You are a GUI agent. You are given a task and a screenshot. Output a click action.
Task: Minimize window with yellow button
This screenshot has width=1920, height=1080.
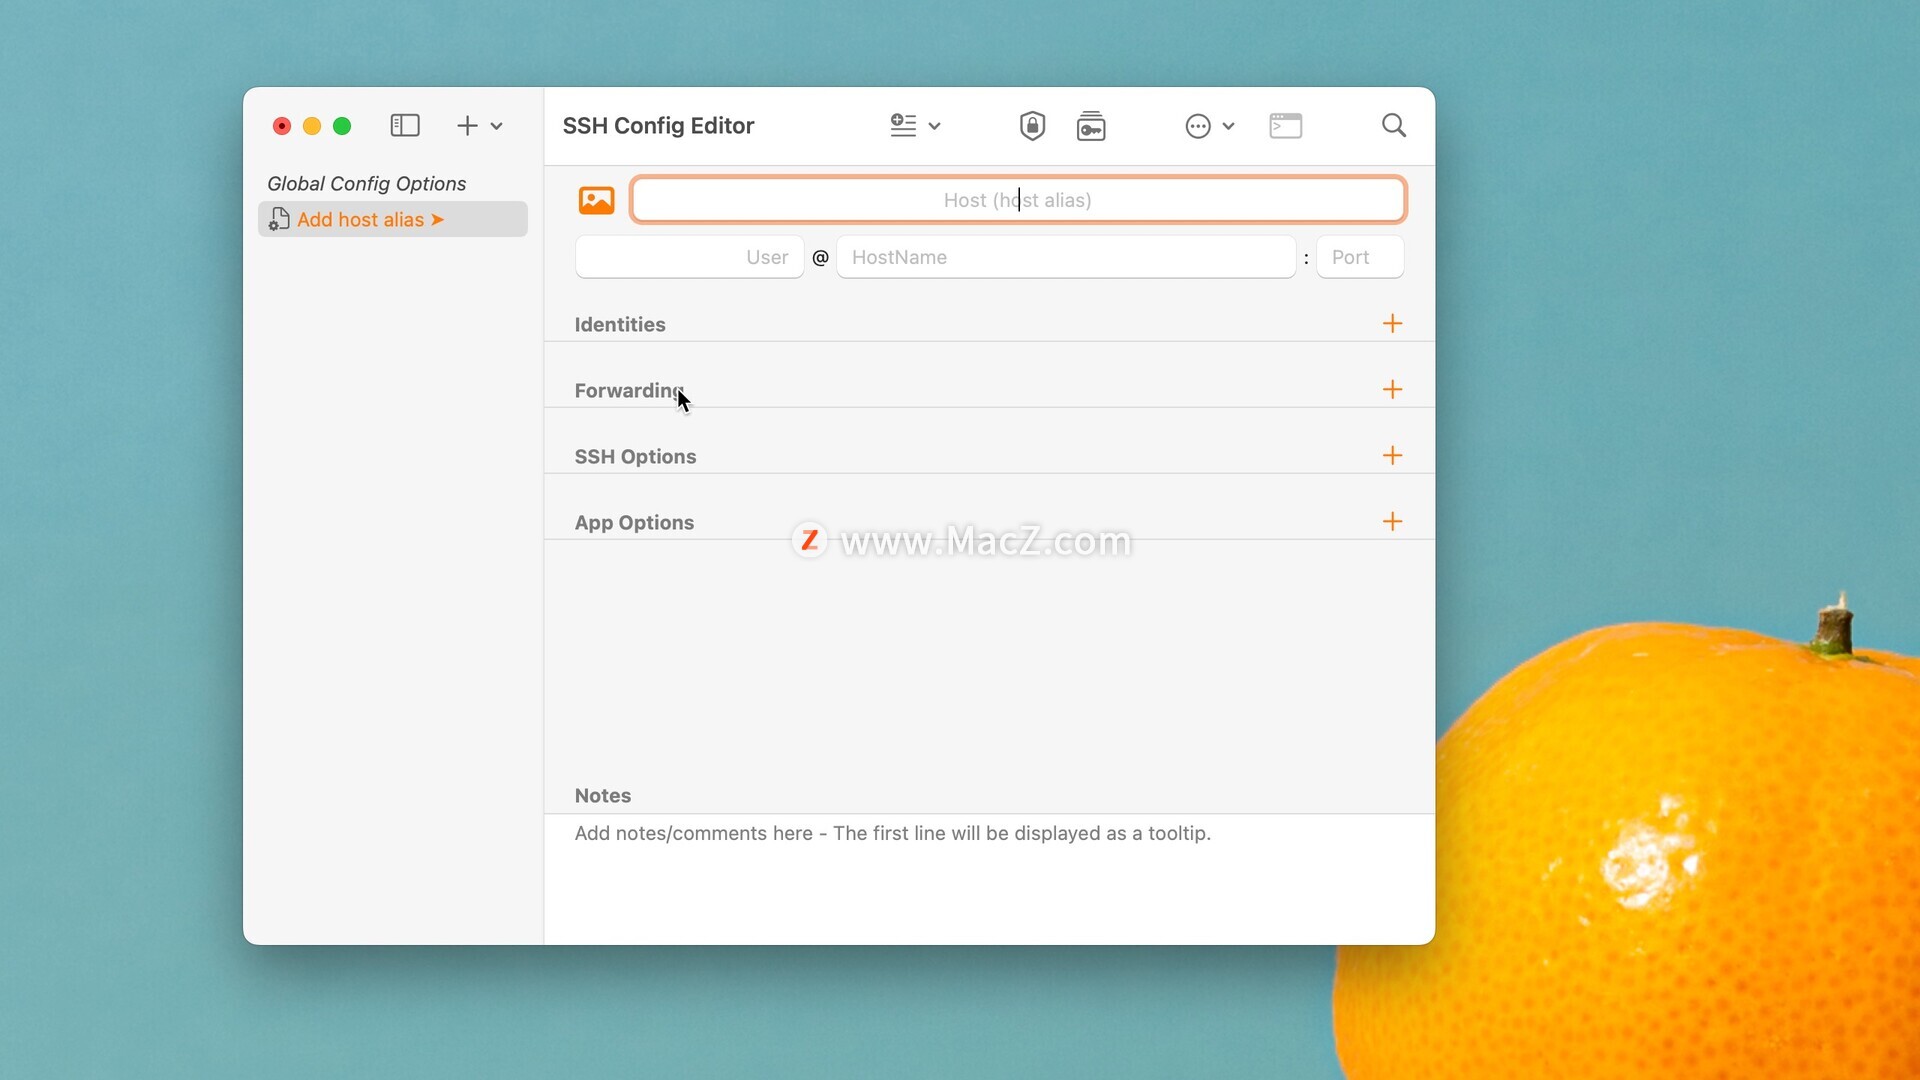(x=312, y=126)
